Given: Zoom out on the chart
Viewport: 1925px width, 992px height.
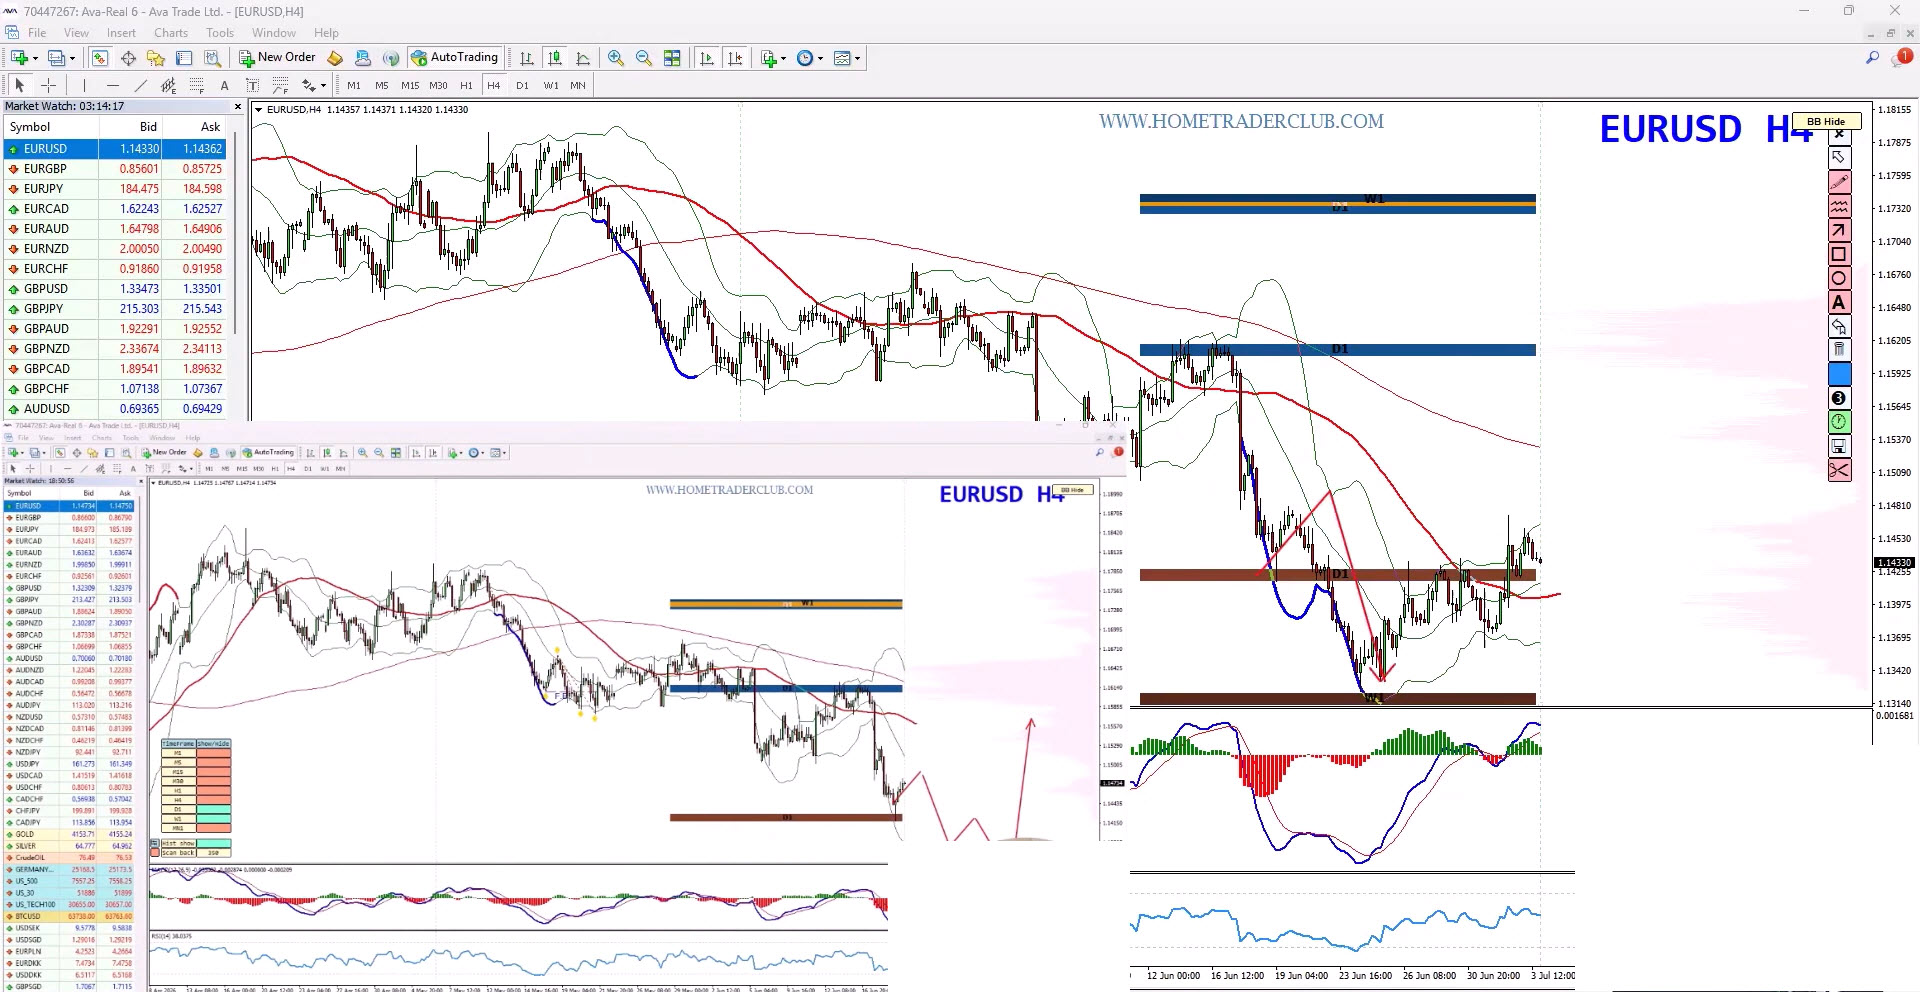Looking at the screenshot, I should (x=644, y=58).
